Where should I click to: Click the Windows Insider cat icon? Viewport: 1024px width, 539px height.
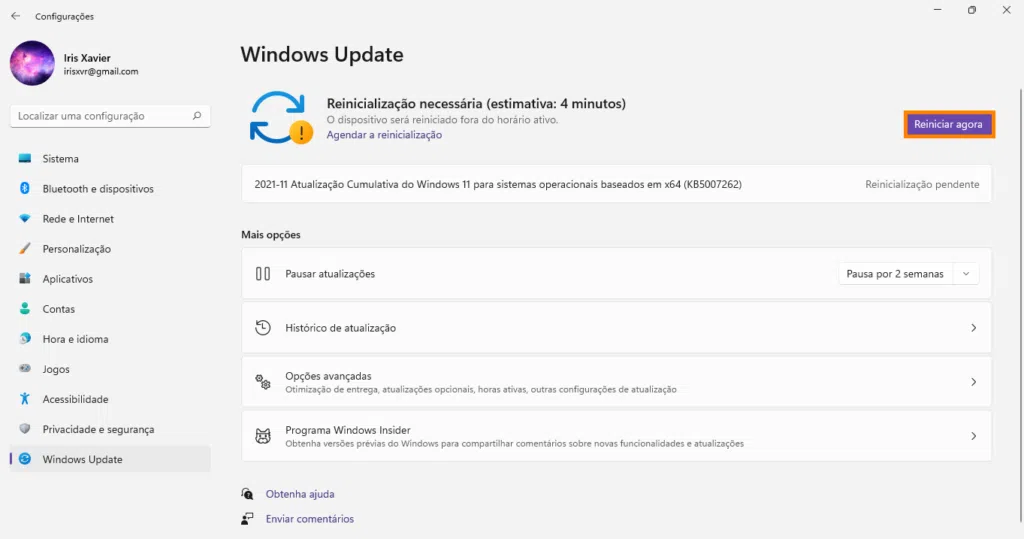tap(263, 436)
